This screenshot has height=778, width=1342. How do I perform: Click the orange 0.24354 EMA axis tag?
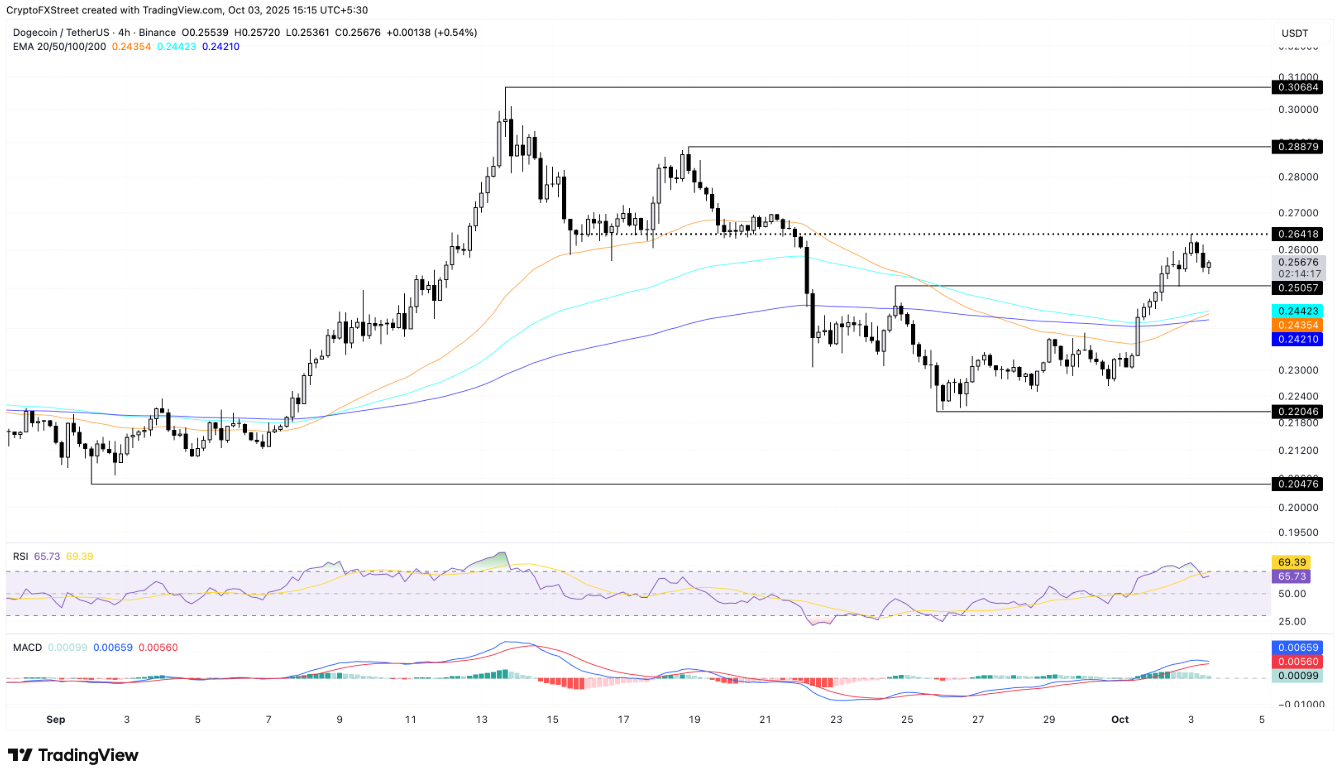click(1298, 326)
